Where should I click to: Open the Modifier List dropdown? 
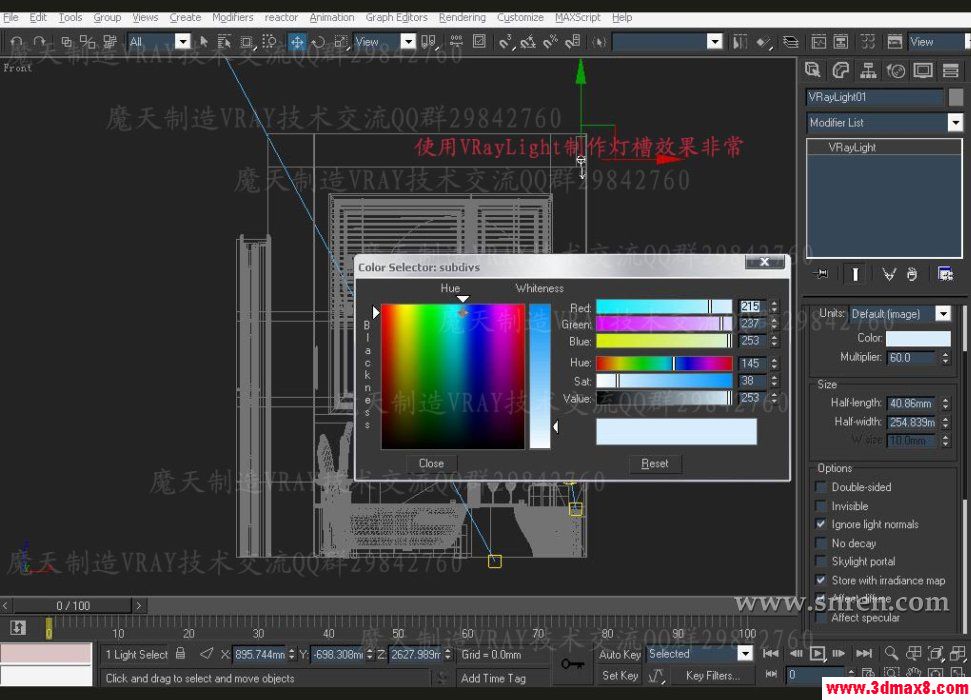click(x=956, y=121)
